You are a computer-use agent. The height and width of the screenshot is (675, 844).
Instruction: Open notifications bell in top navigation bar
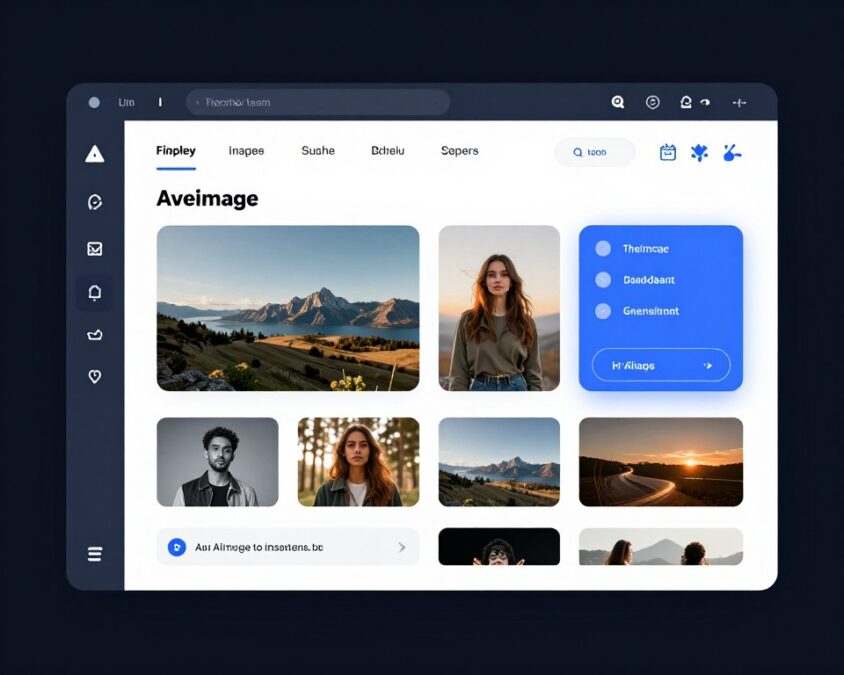[x=686, y=102]
